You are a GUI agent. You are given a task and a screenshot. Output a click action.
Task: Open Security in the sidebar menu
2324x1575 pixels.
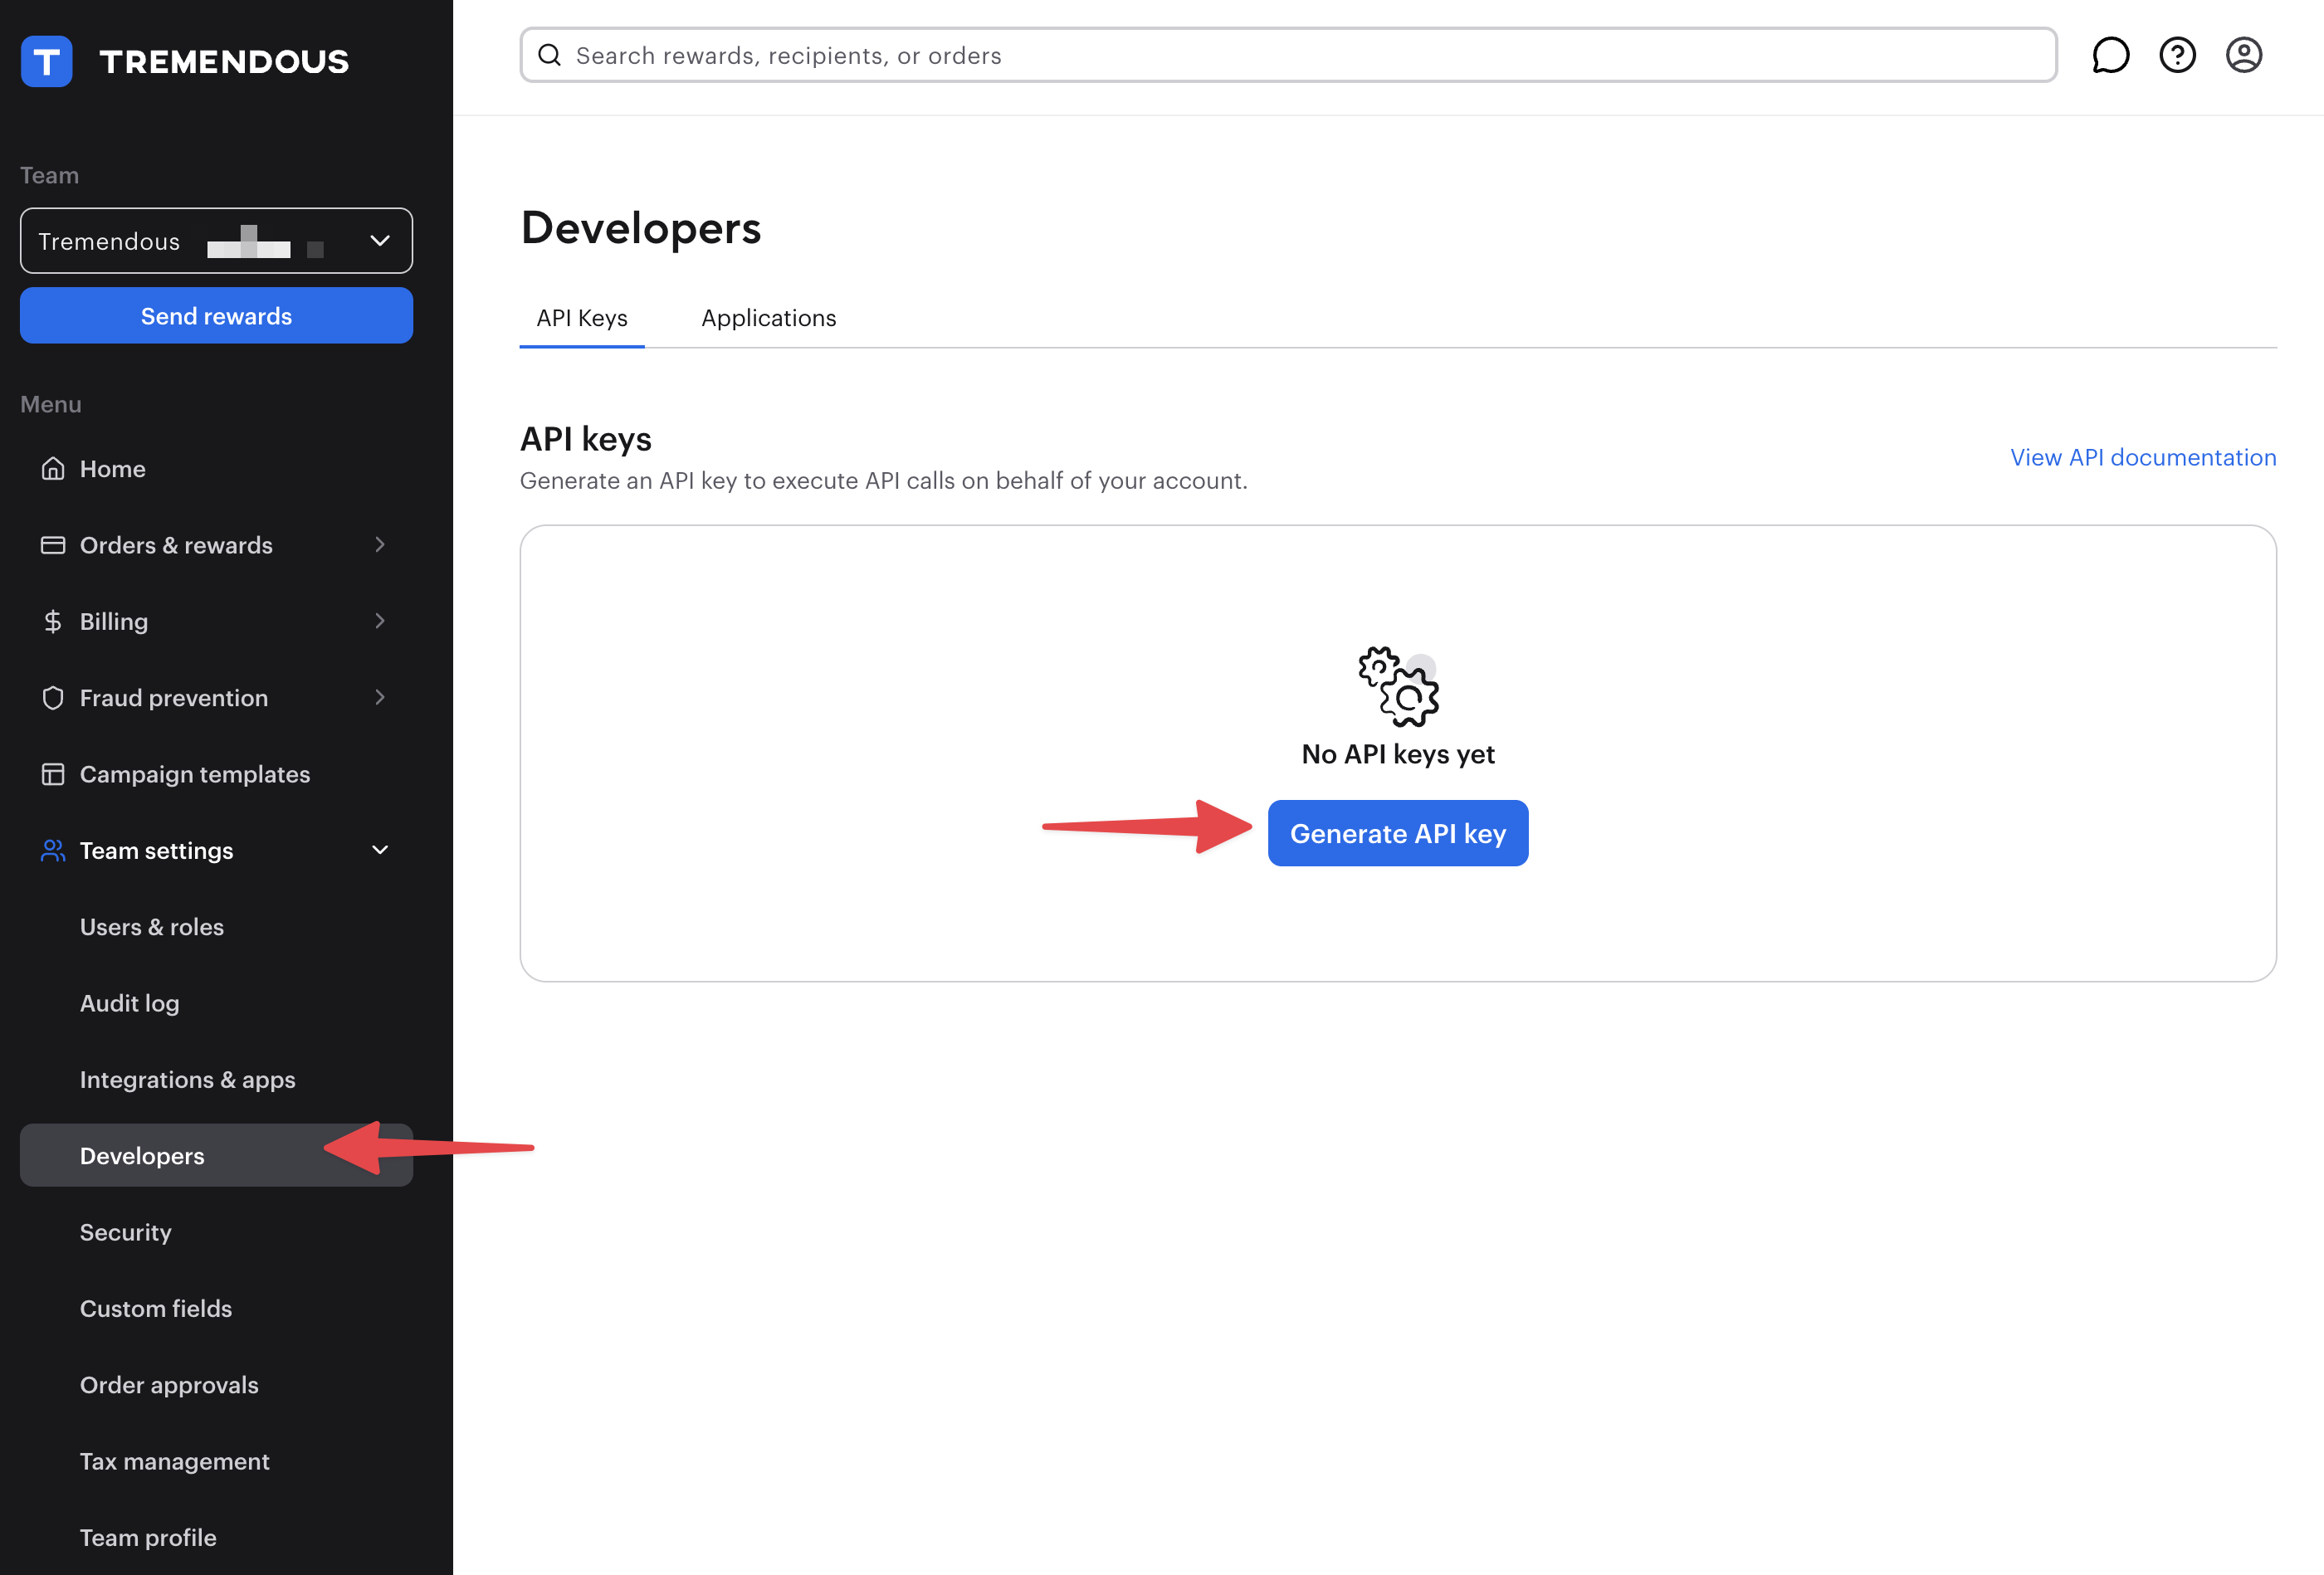point(126,1232)
